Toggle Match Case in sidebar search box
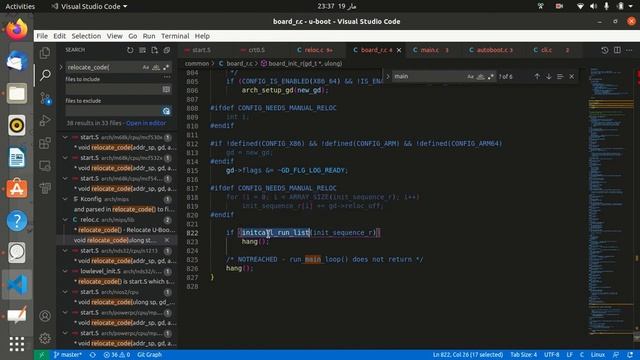Viewport: 640px width, 360px height. coord(146,67)
